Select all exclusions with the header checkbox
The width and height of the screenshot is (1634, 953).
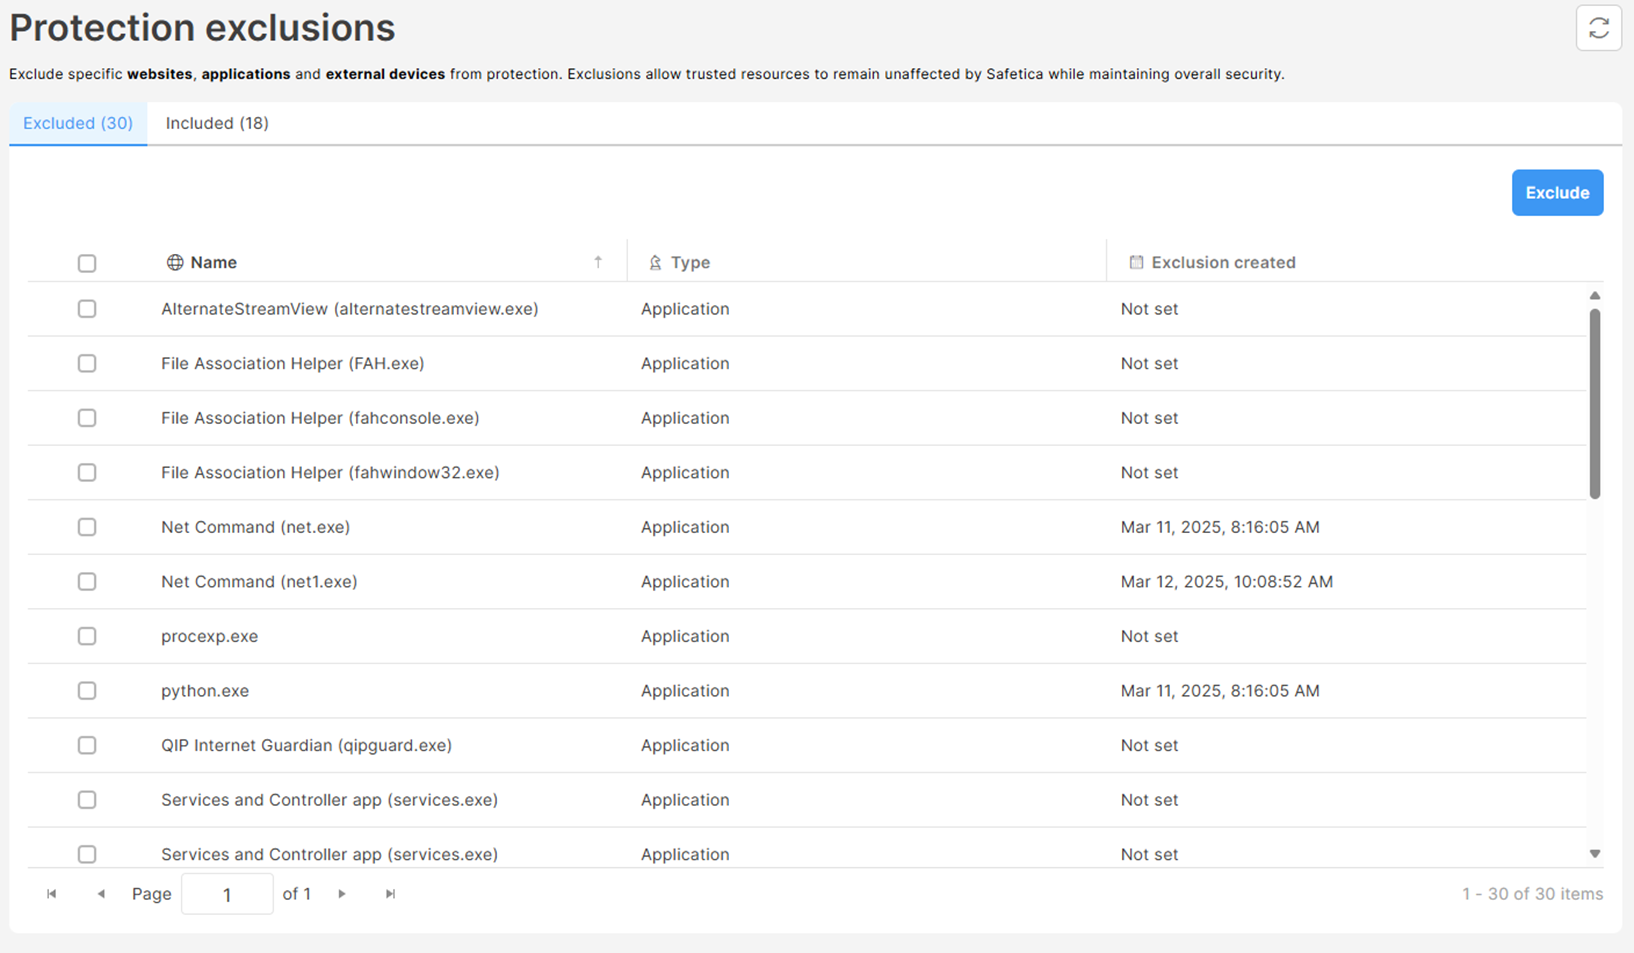(87, 262)
